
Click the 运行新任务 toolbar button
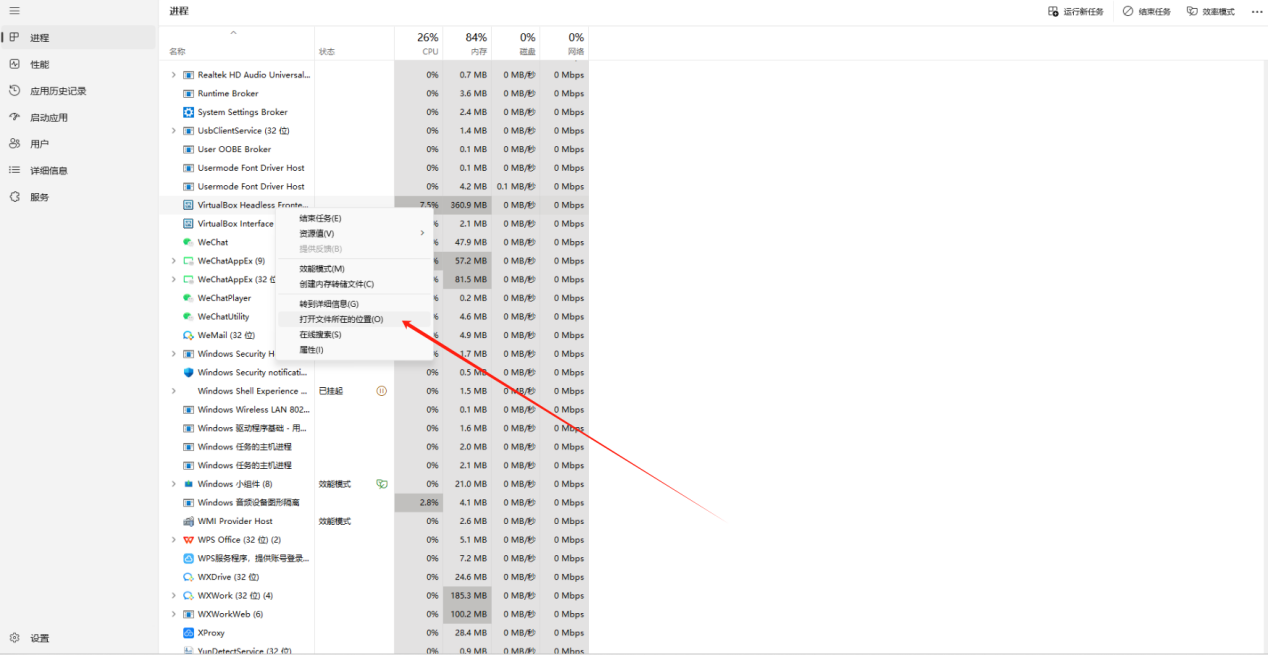tap(1076, 12)
